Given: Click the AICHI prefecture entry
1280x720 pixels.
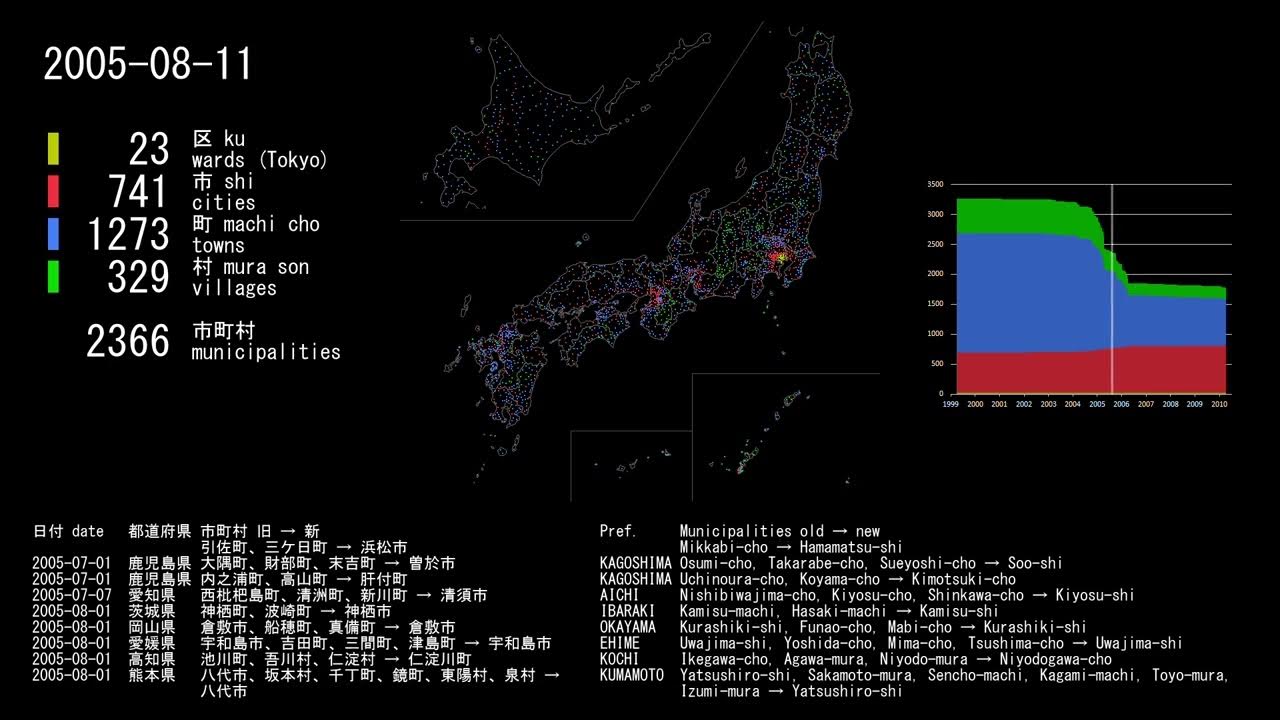Looking at the screenshot, I should coord(620,596).
